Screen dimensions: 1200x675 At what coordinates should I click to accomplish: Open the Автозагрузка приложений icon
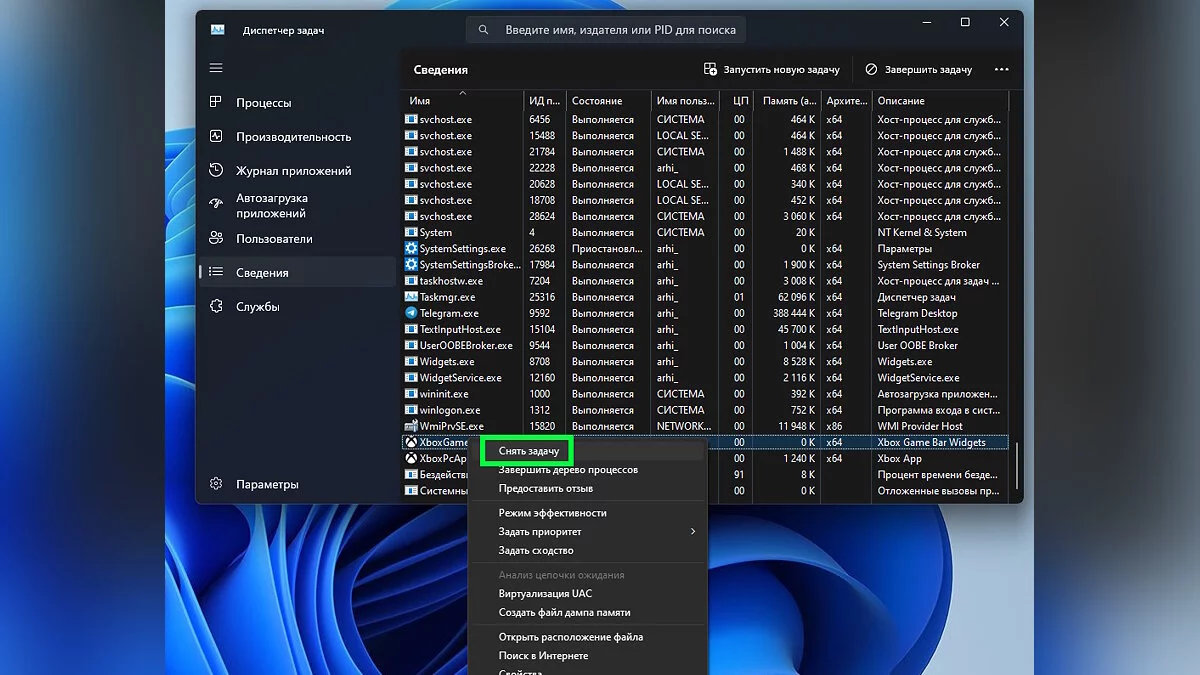[x=216, y=205]
